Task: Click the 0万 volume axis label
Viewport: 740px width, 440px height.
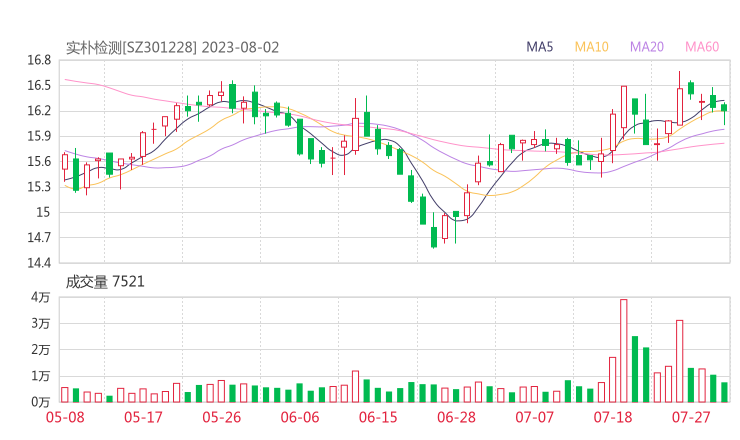Action: tap(41, 402)
